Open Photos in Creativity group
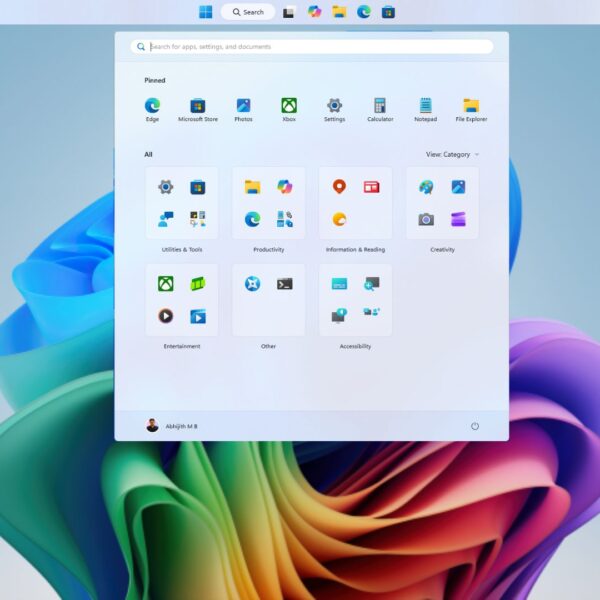 tap(458, 187)
